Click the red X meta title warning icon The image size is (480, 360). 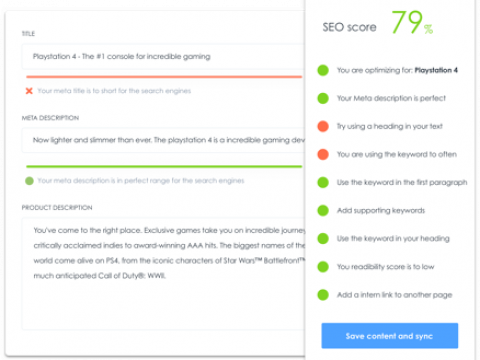(x=29, y=91)
